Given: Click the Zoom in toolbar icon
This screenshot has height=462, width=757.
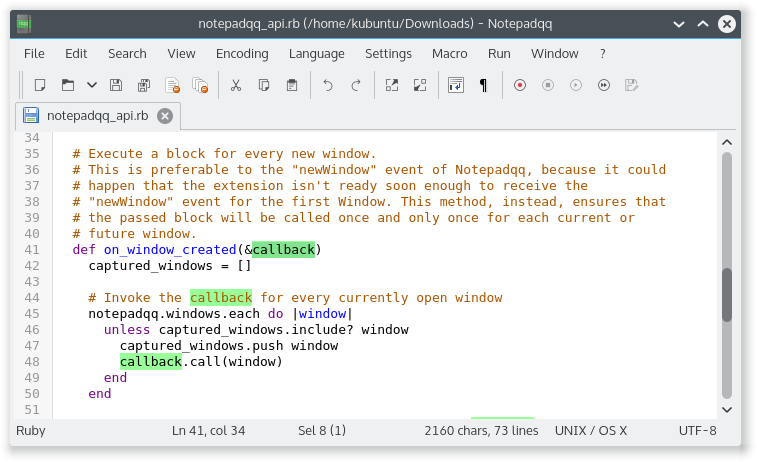Looking at the screenshot, I should click(392, 86).
